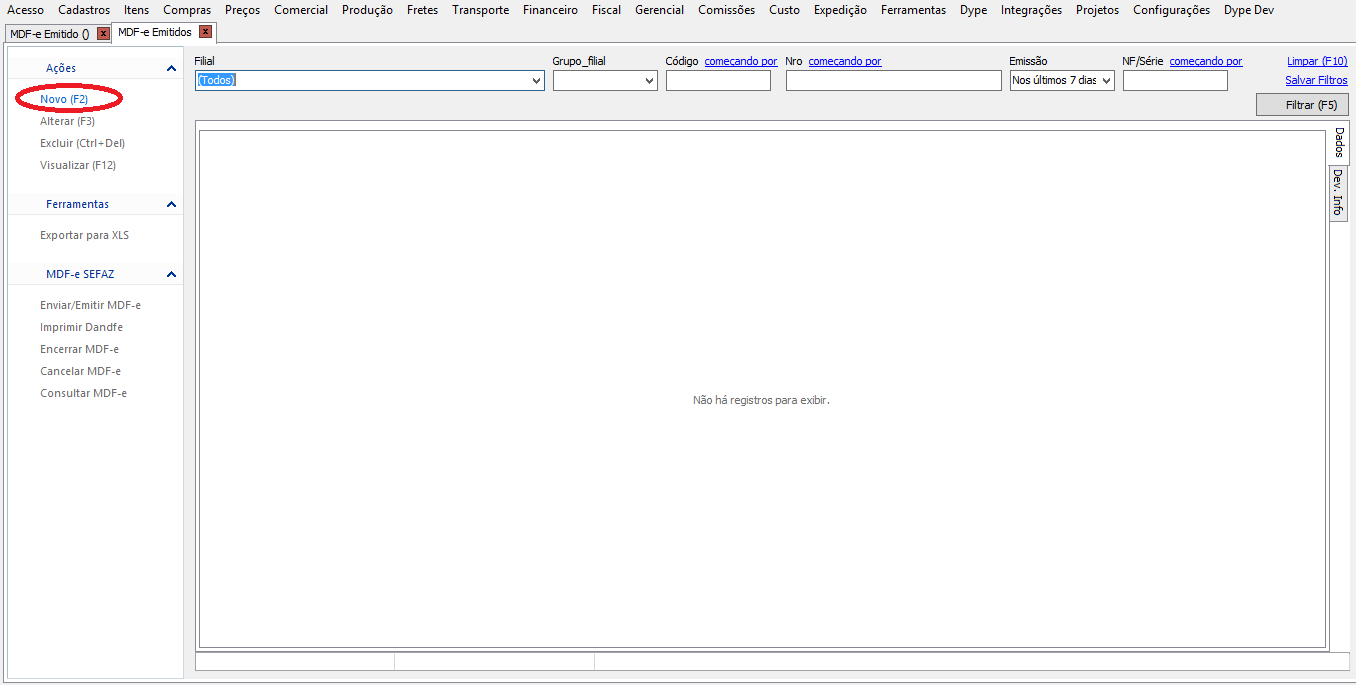Open the Comissões menu
The image size is (1356, 685).
coord(726,10)
